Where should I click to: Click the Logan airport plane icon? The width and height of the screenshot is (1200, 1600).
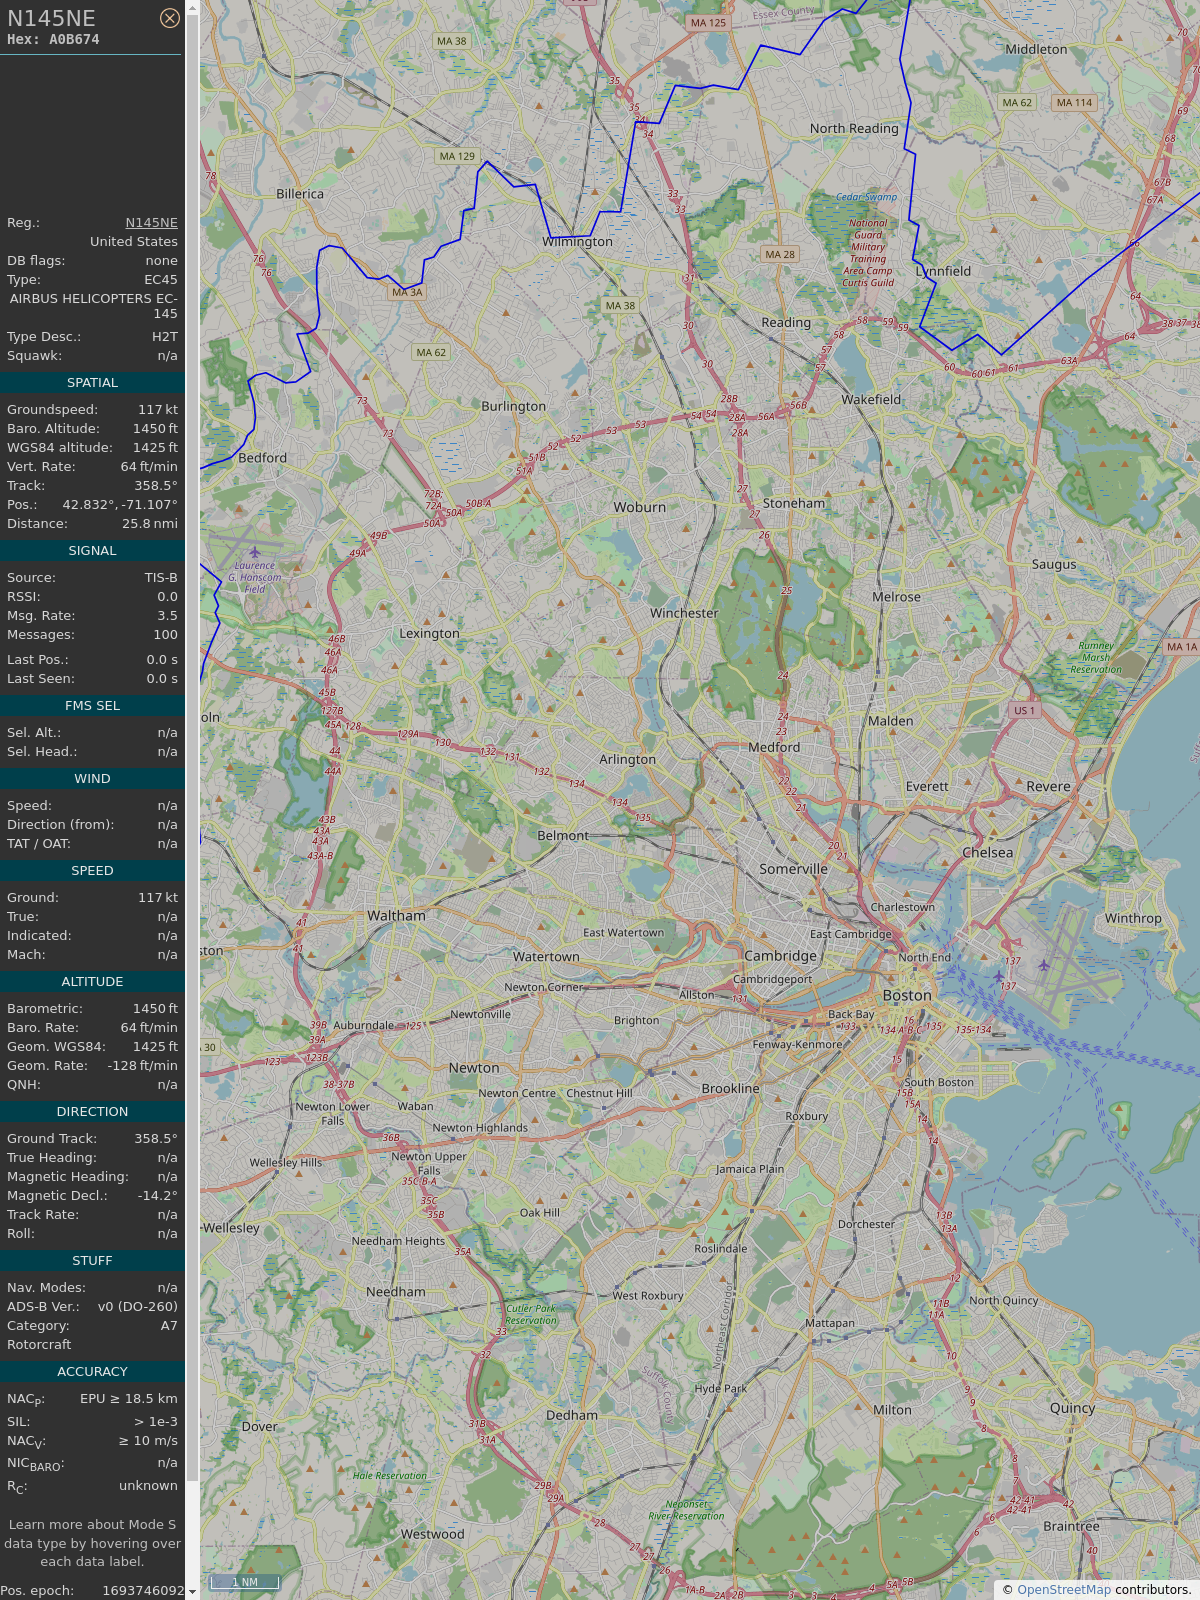[x=1044, y=965]
